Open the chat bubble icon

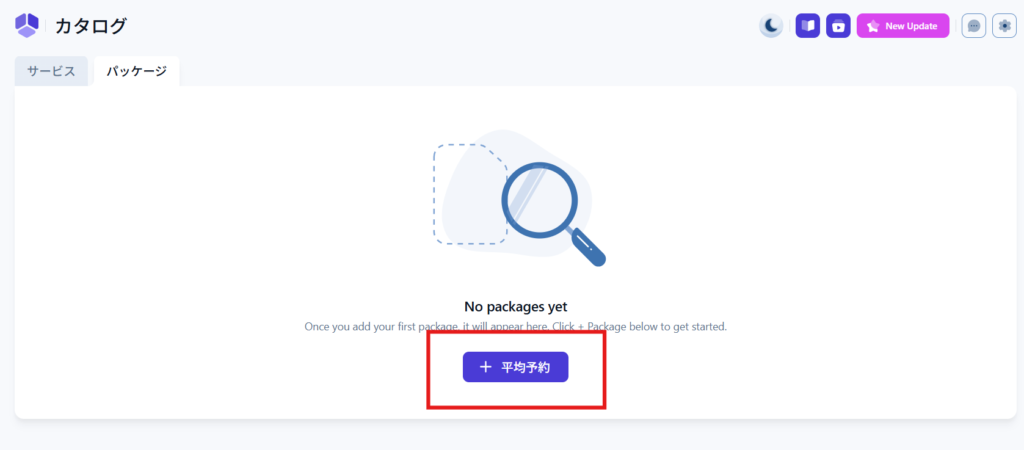[974, 26]
